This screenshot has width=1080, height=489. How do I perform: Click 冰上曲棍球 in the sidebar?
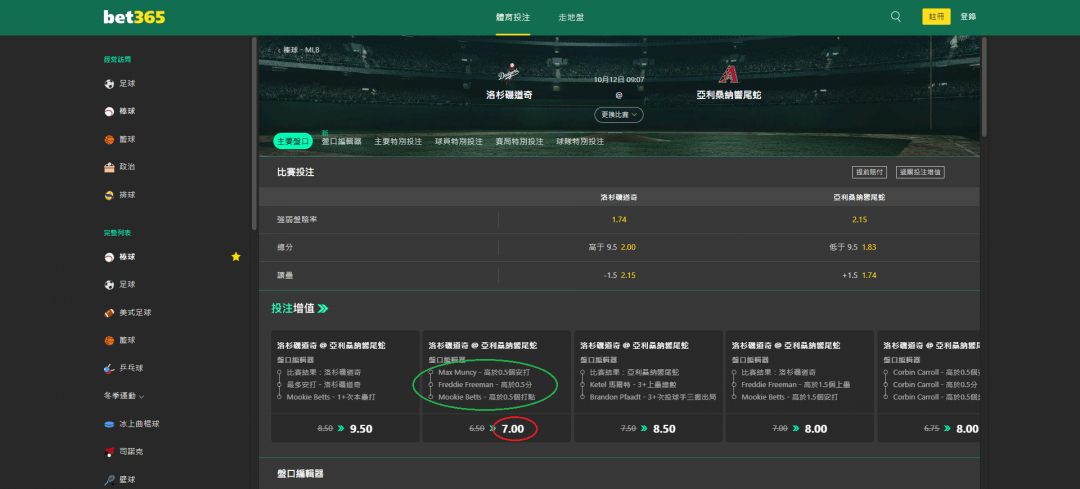click(x=139, y=424)
